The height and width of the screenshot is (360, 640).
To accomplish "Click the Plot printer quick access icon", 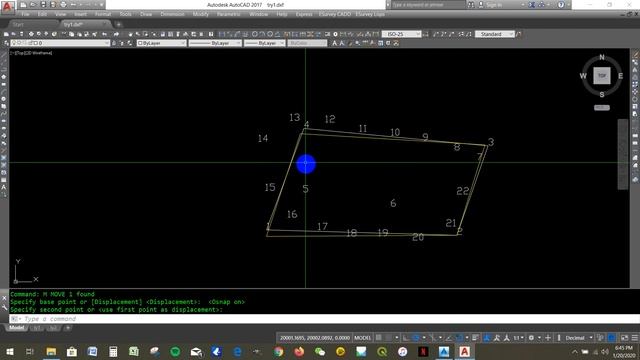I will [63, 5].
